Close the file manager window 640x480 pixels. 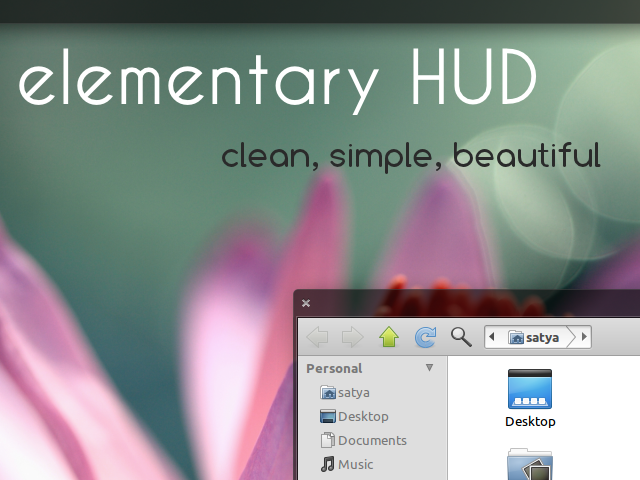pyautogui.click(x=306, y=303)
